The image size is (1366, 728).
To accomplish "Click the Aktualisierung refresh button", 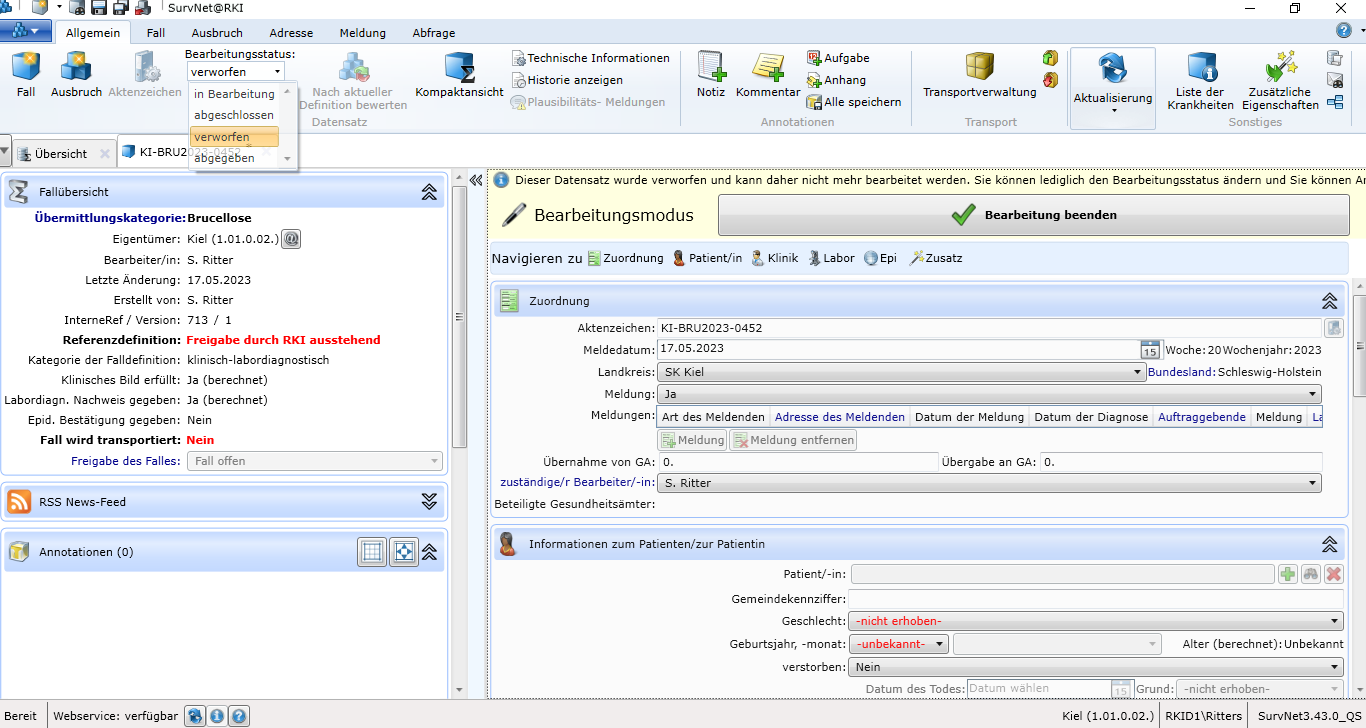I will (x=1112, y=72).
